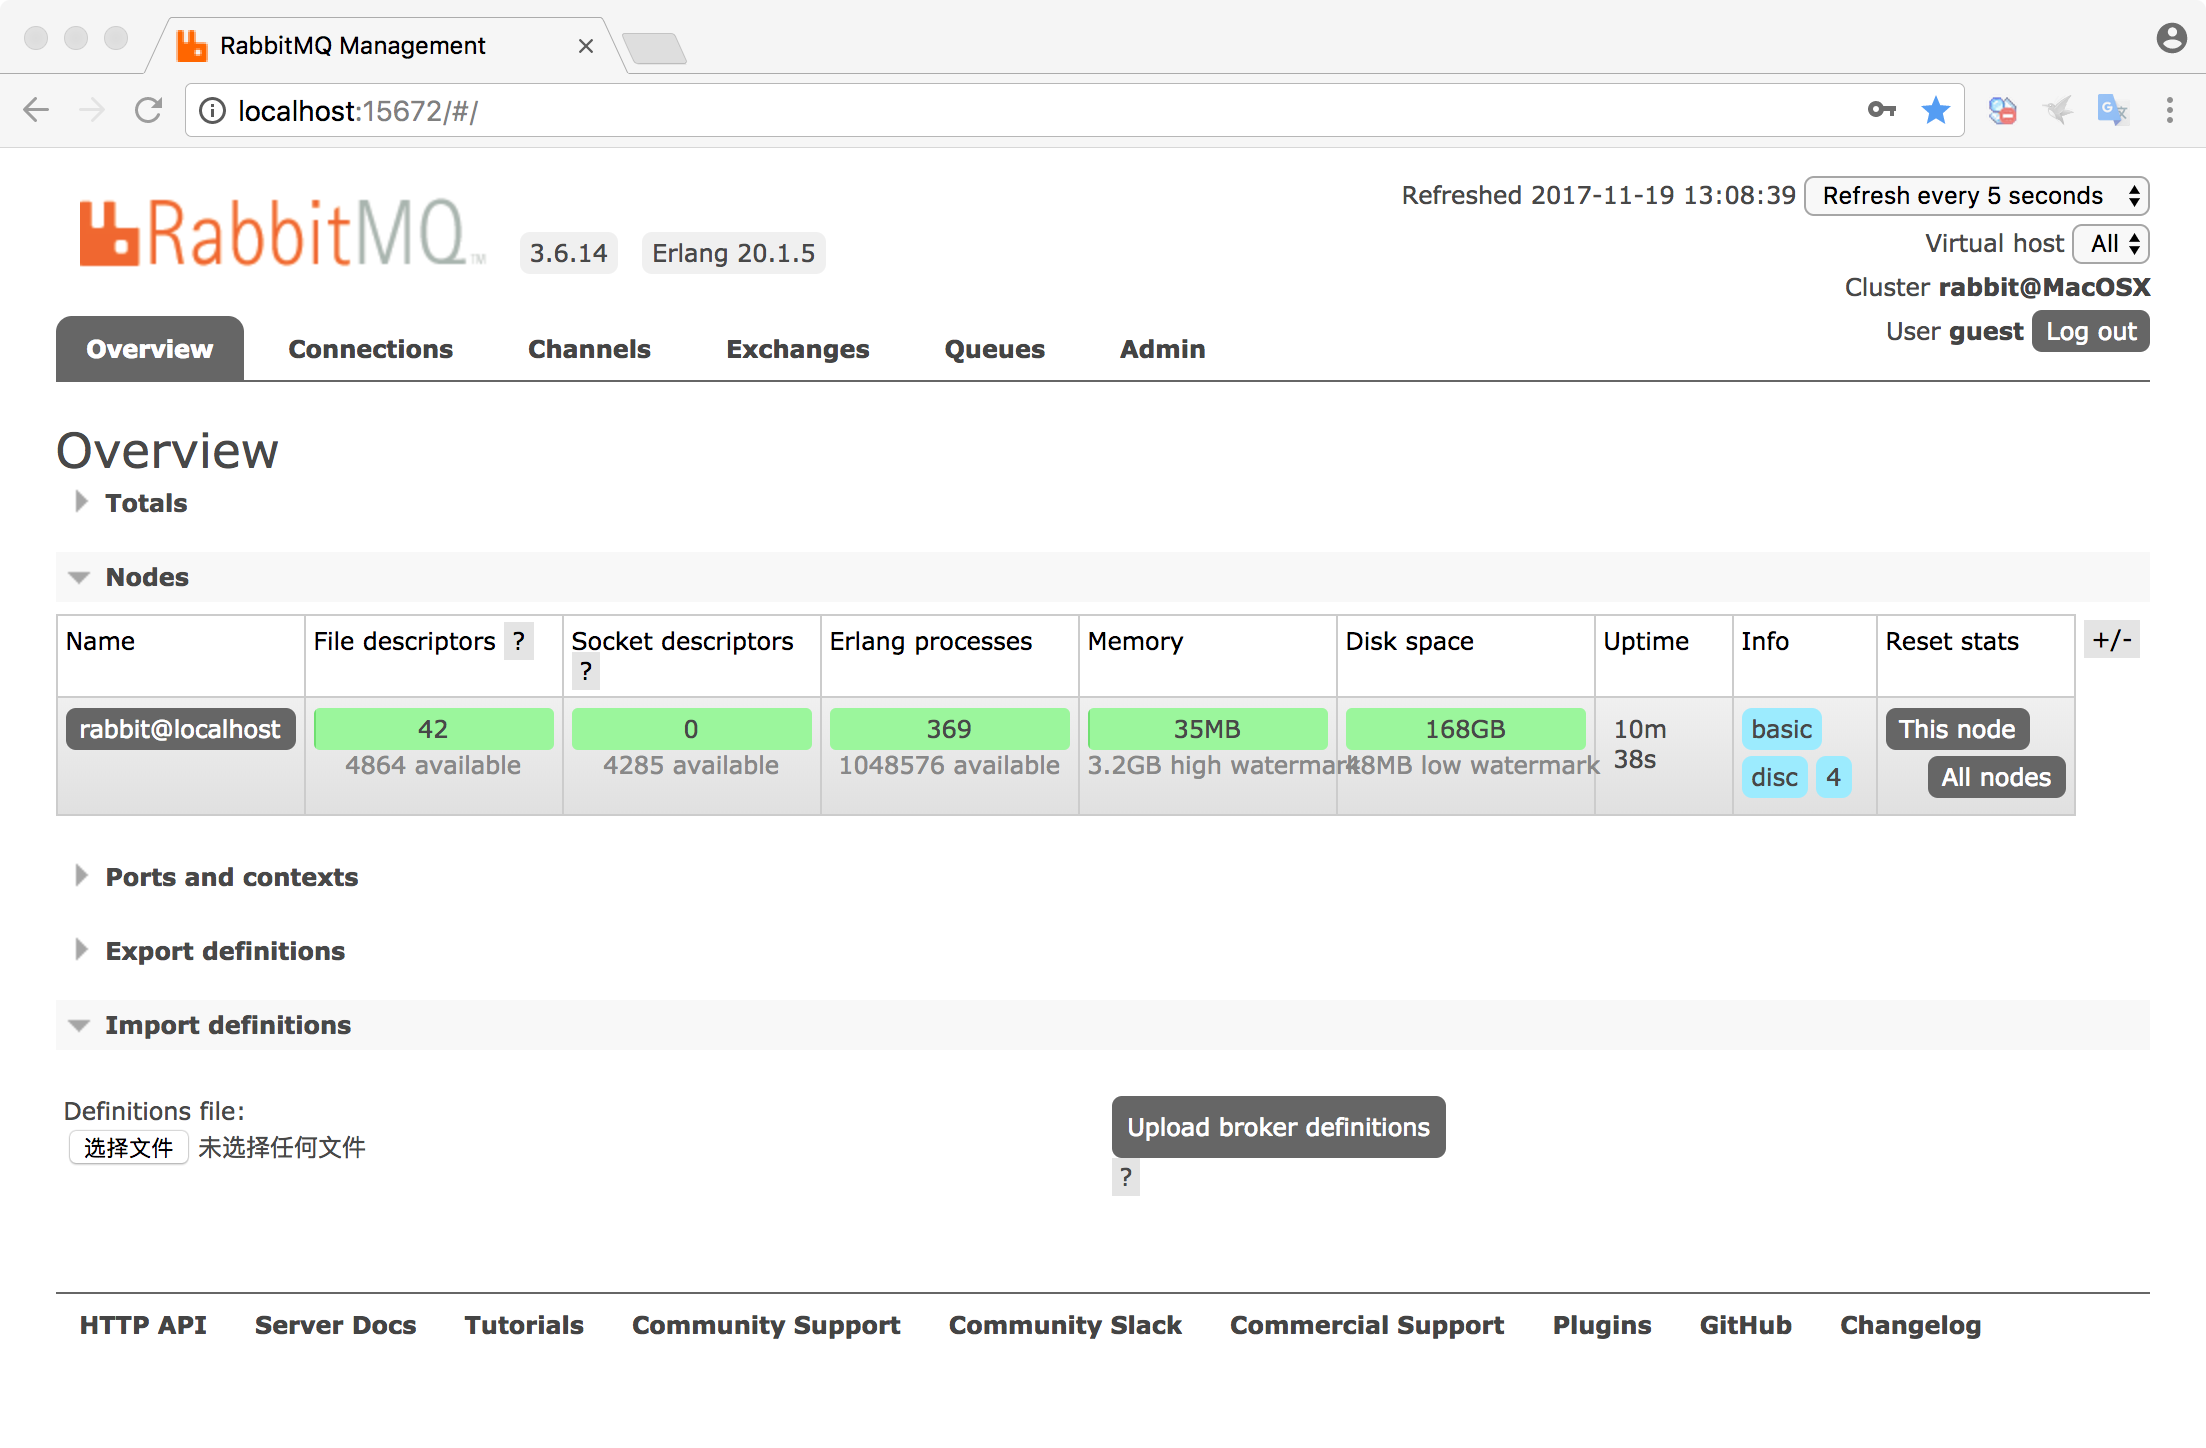The image size is (2206, 1448).
Task: Click the browser forward arrow
Action: pyautogui.click(x=91, y=110)
